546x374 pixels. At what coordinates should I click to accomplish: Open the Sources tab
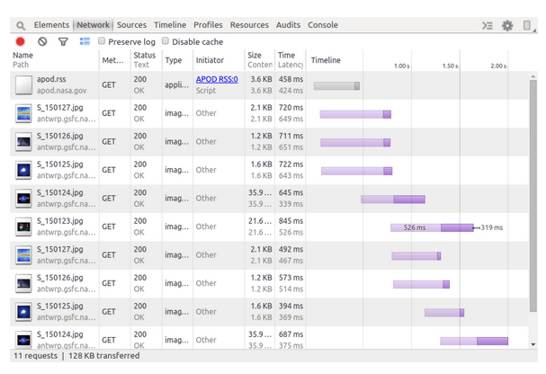pos(132,25)
